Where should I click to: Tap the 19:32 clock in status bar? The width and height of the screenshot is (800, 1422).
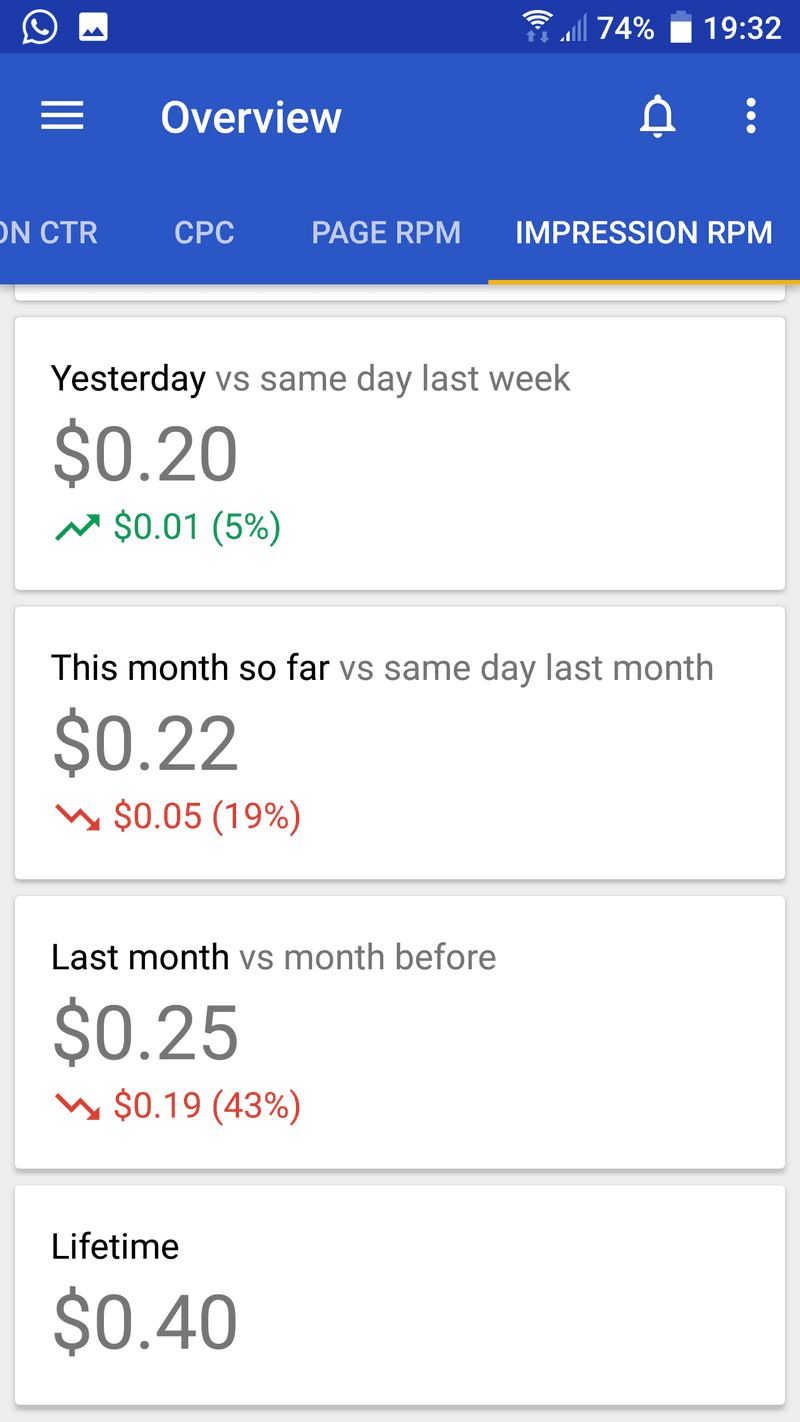[x=742, y=28]
